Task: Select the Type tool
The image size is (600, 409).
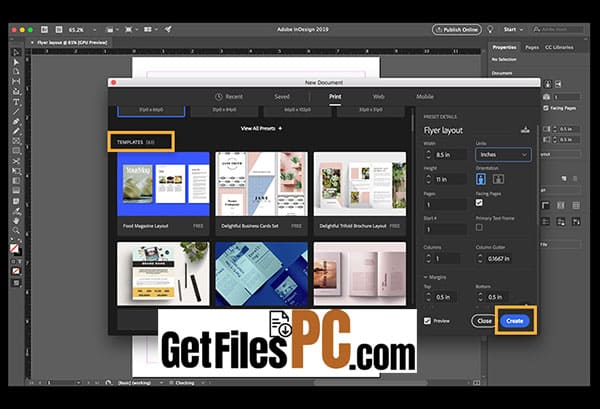Action: point(16,102)
